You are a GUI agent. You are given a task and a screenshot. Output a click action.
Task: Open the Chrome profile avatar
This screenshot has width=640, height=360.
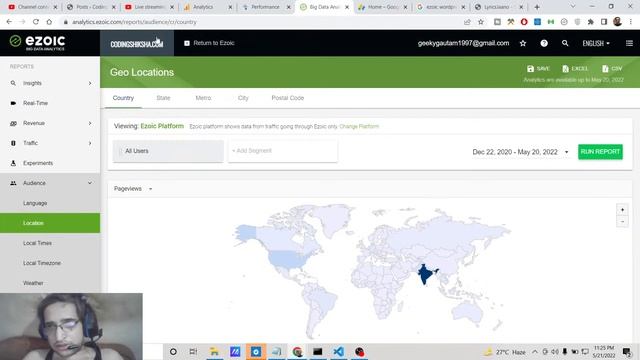point(617,22)
